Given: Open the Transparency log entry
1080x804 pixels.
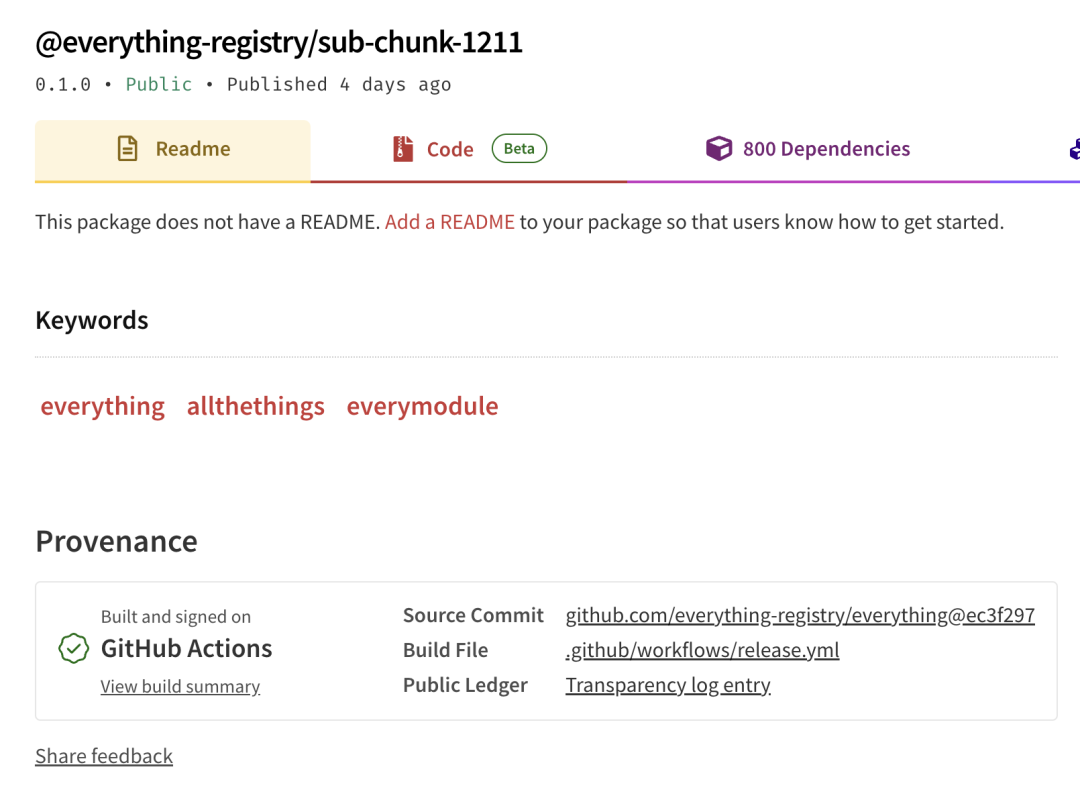Looking at the screenshot, I should click(668, 685).
